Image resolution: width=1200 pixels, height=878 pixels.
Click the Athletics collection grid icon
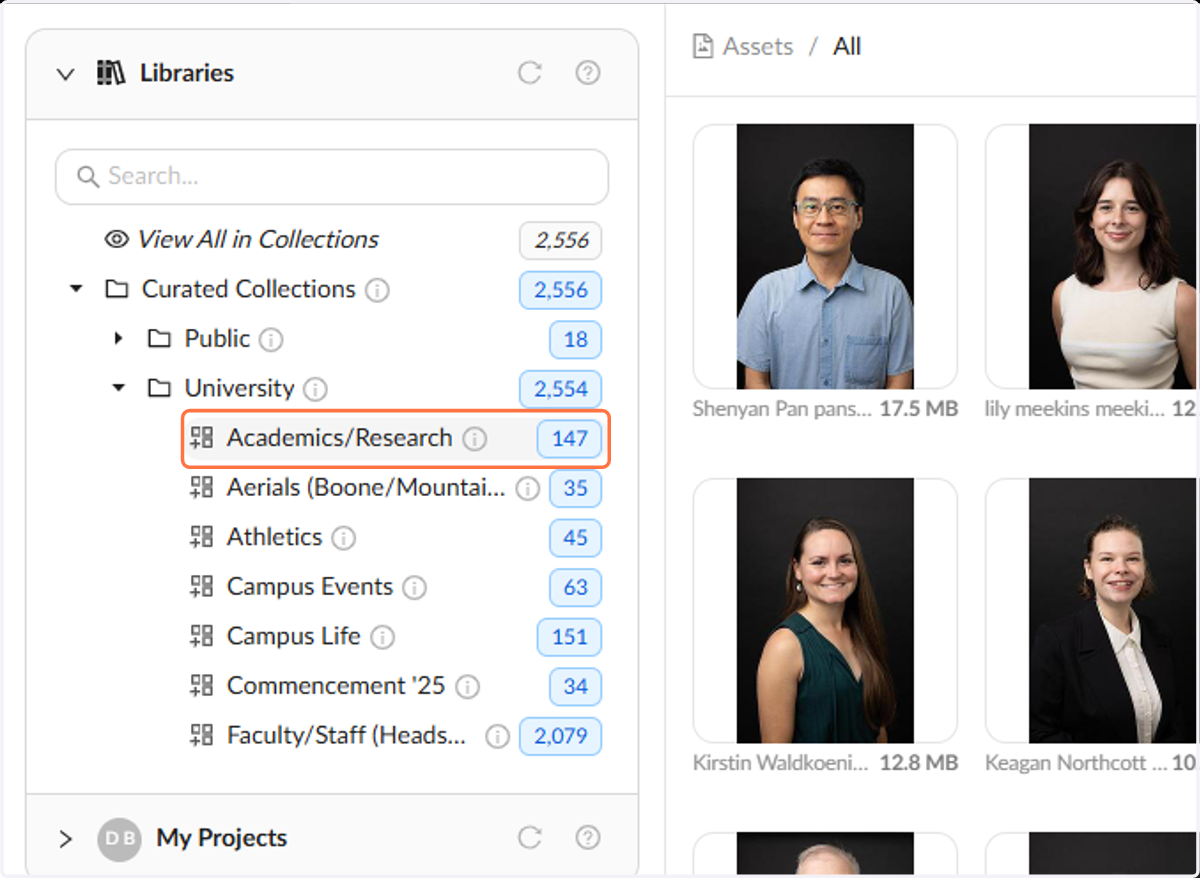(201, 537)
